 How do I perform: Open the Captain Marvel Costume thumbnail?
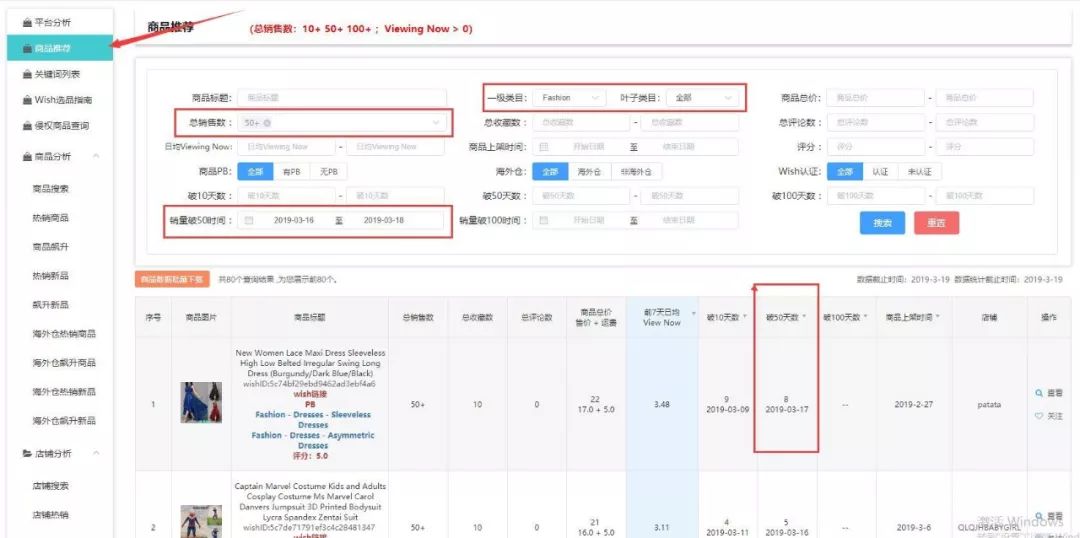click(201, 521)
